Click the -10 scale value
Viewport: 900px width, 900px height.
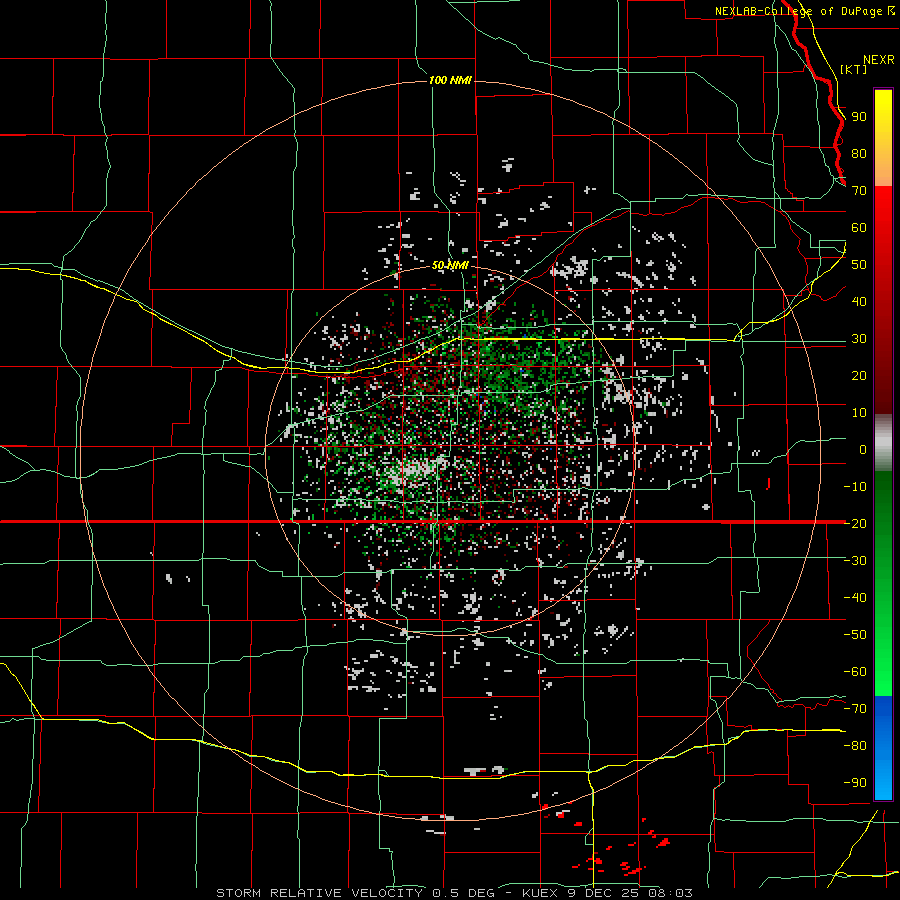855,487
